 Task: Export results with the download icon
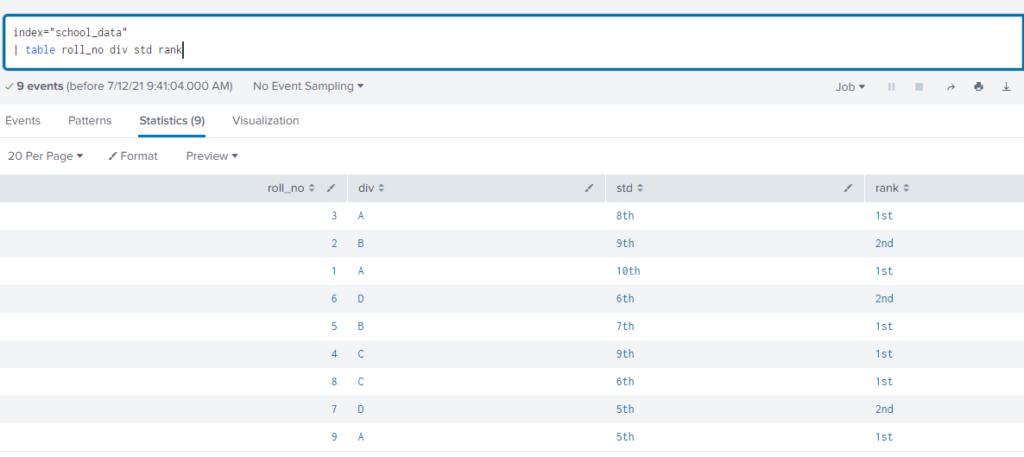pos(1006,87)
